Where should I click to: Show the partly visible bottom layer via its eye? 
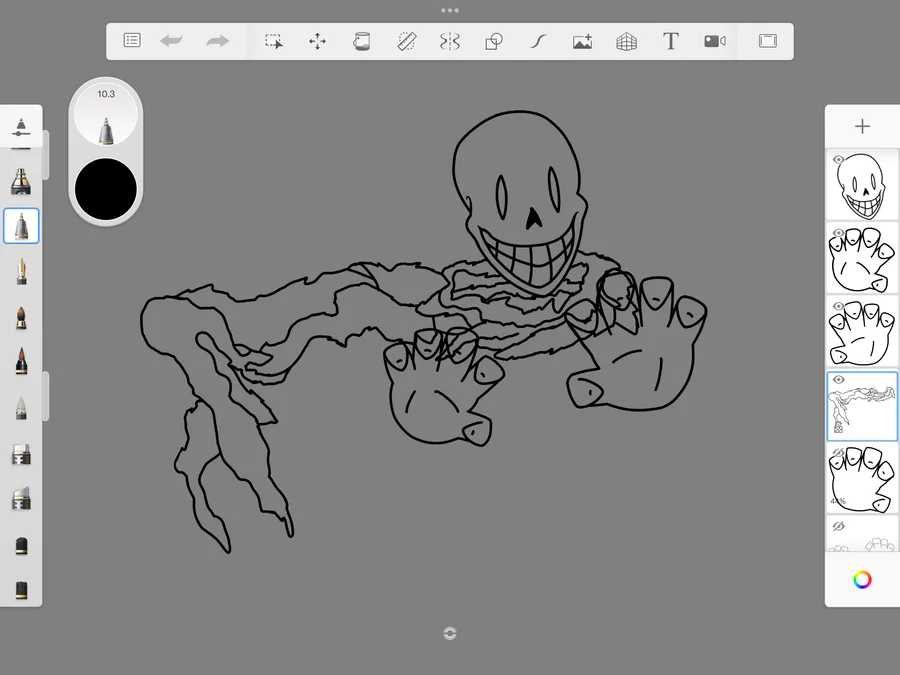(x=839, y=526)
